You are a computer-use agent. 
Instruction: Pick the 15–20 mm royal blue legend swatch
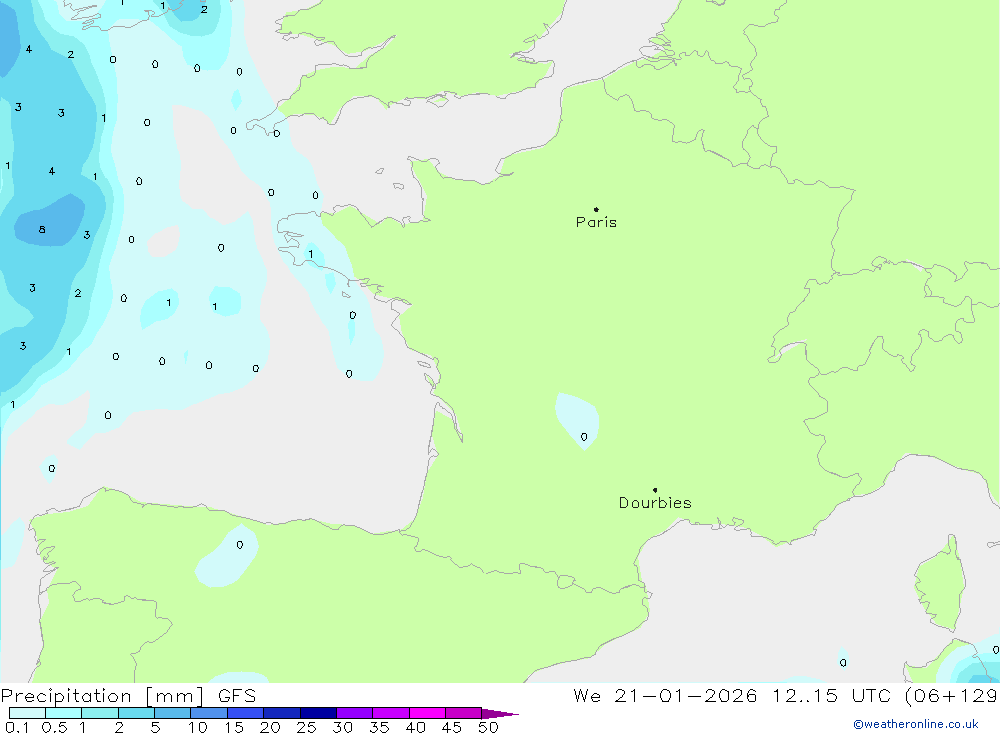[246, 713]
